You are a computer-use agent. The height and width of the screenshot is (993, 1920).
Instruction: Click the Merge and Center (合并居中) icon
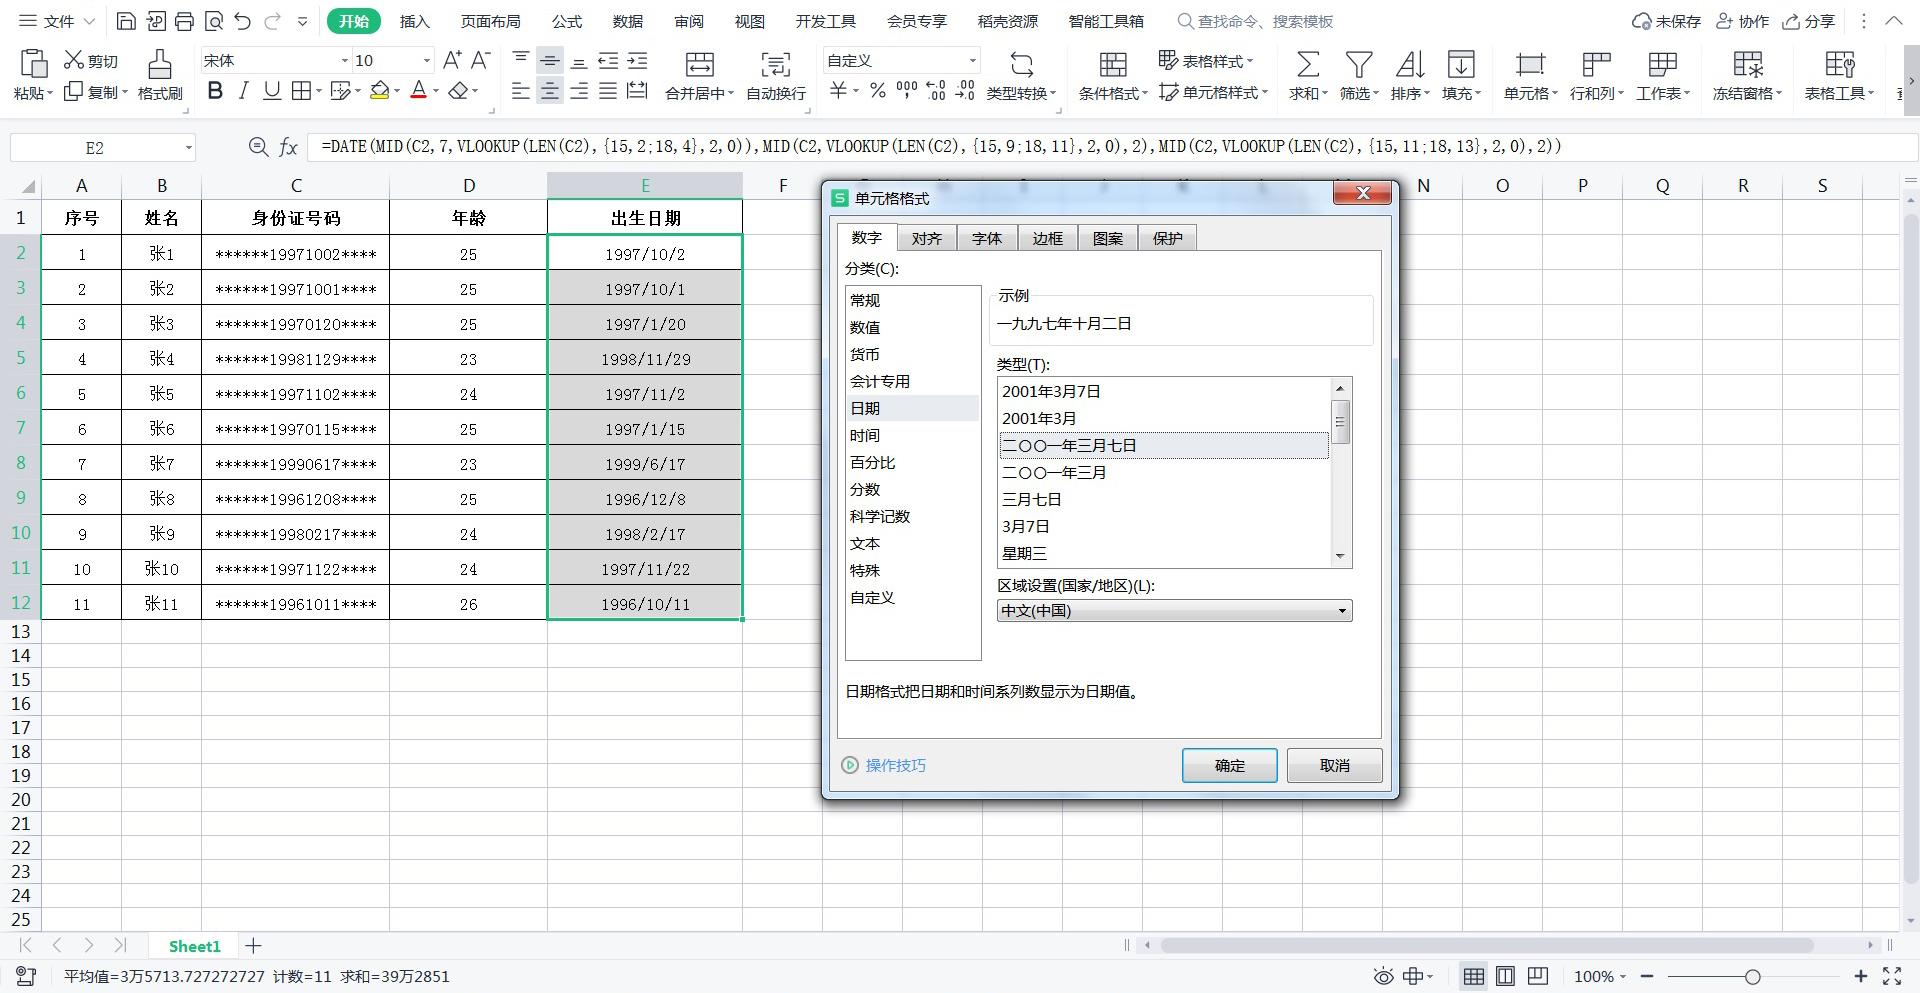coord(699,65)
